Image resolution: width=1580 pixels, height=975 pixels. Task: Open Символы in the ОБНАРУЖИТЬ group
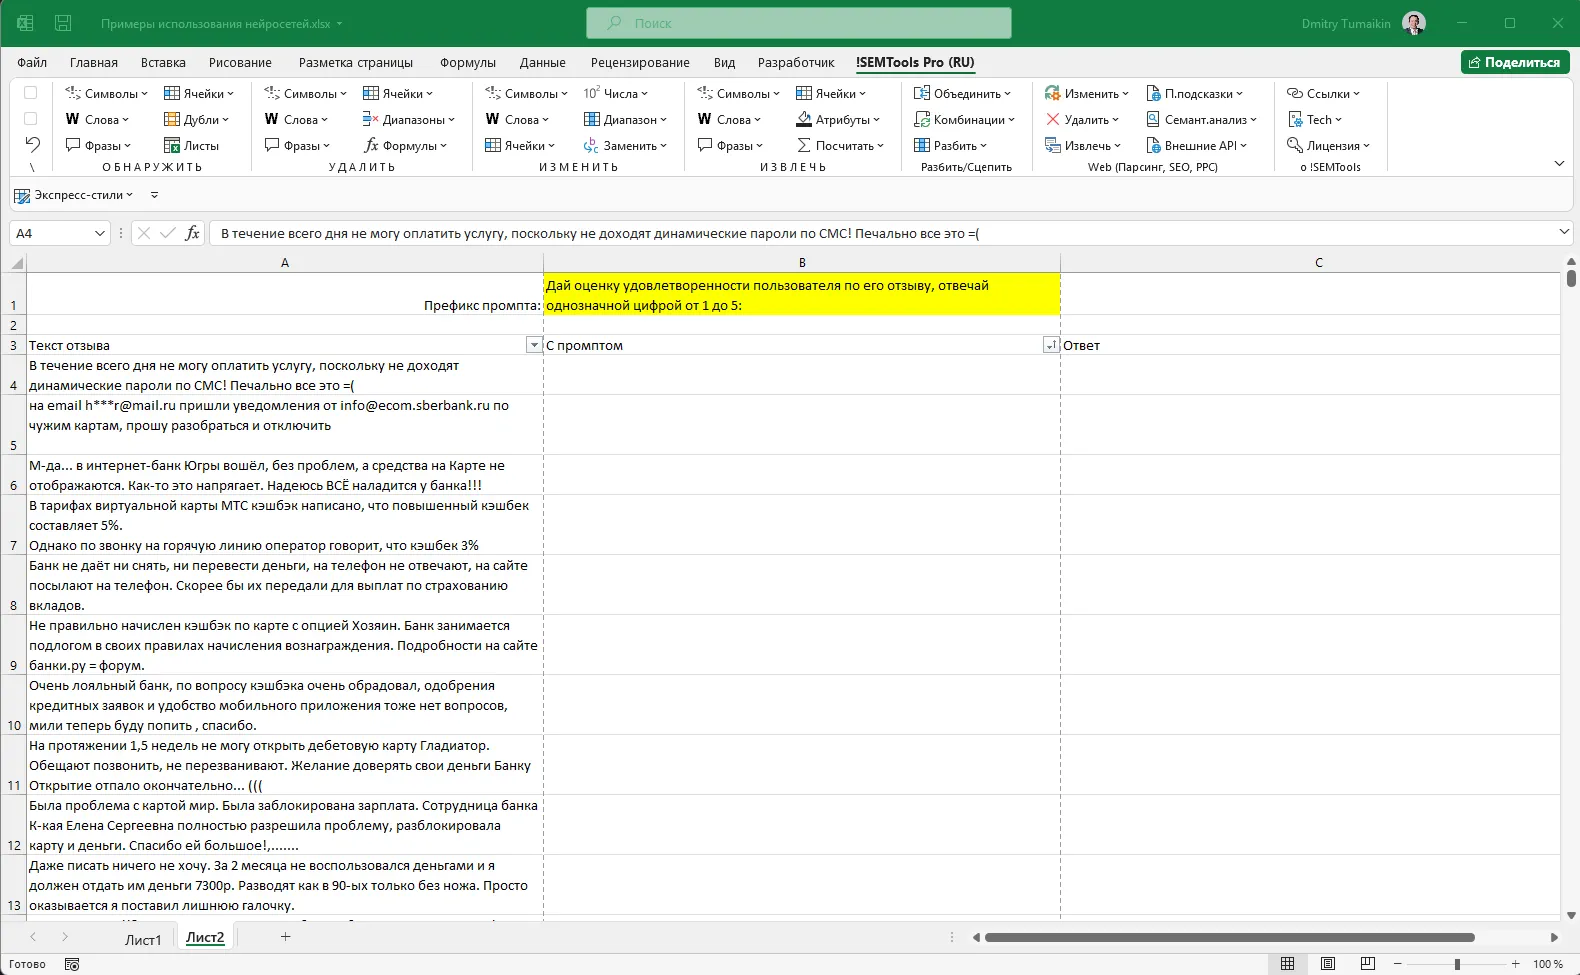tap(106, 93)
